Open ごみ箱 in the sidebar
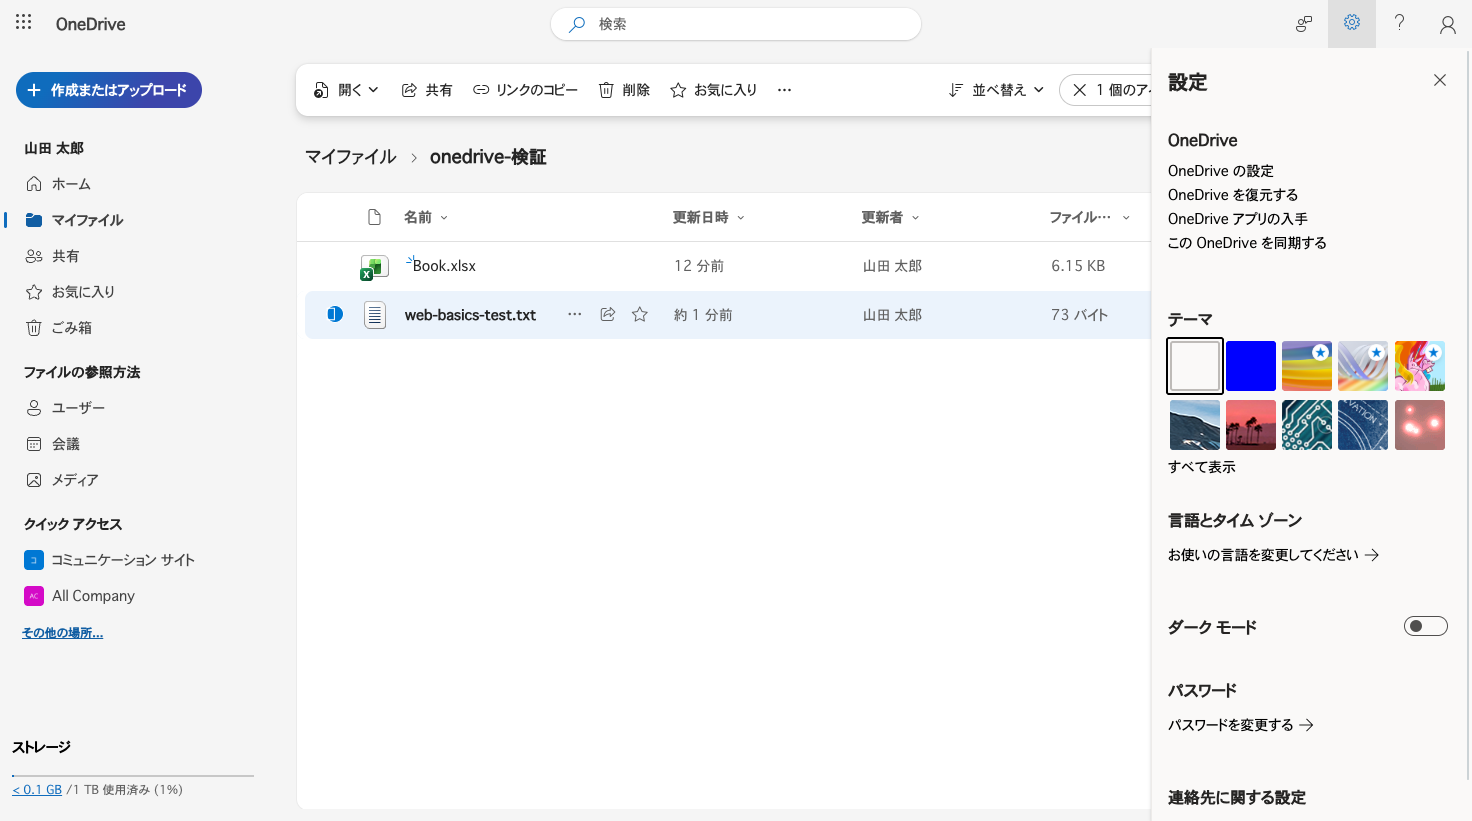Viewport: 1472px width, 821px height. point(58,328)
